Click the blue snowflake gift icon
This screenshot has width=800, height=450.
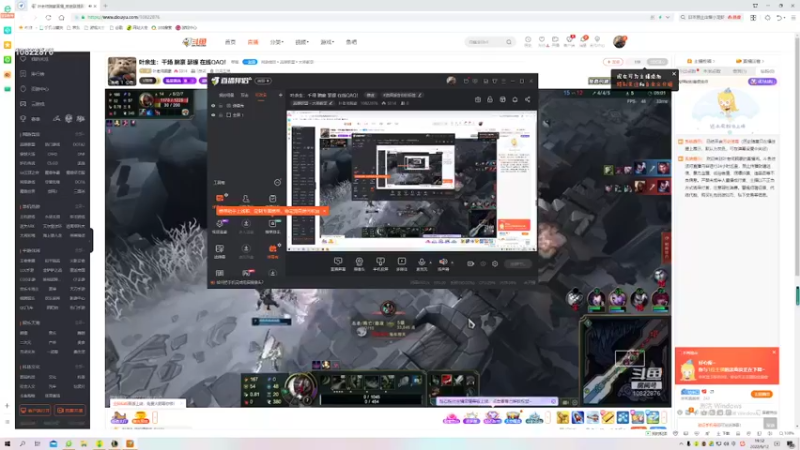622,418
